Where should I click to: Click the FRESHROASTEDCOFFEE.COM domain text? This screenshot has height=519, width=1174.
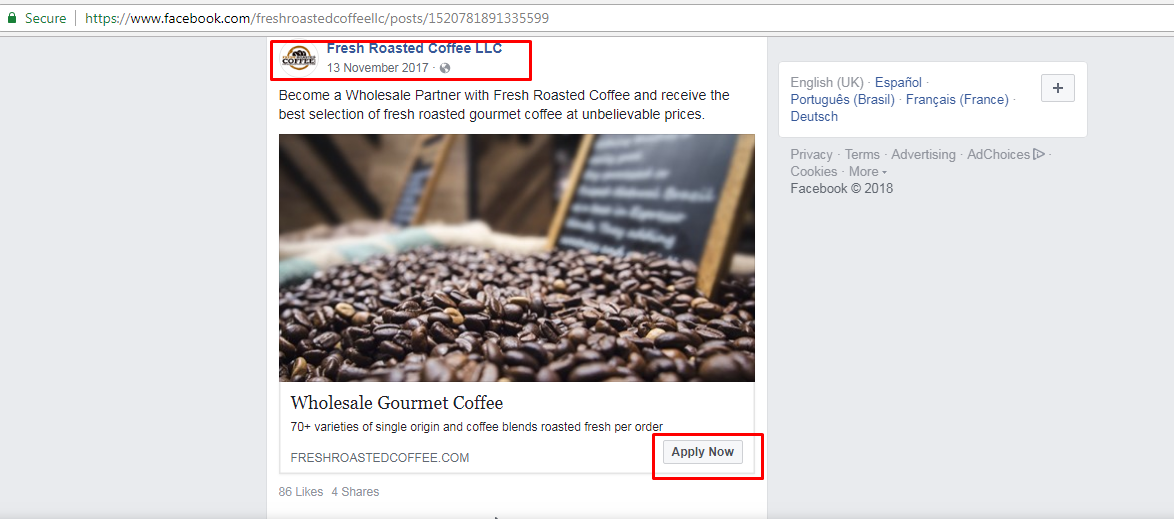tap(380, 458)
